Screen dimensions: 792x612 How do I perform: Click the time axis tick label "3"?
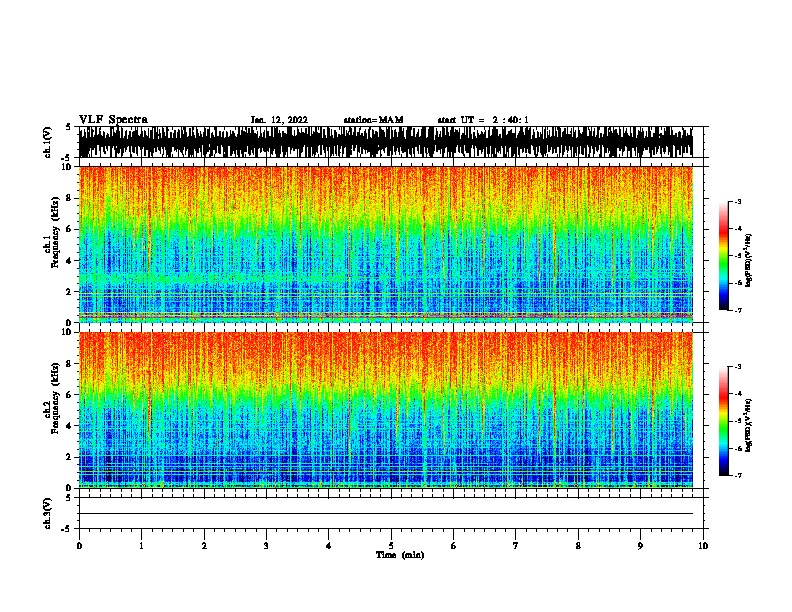pos(266,546)
